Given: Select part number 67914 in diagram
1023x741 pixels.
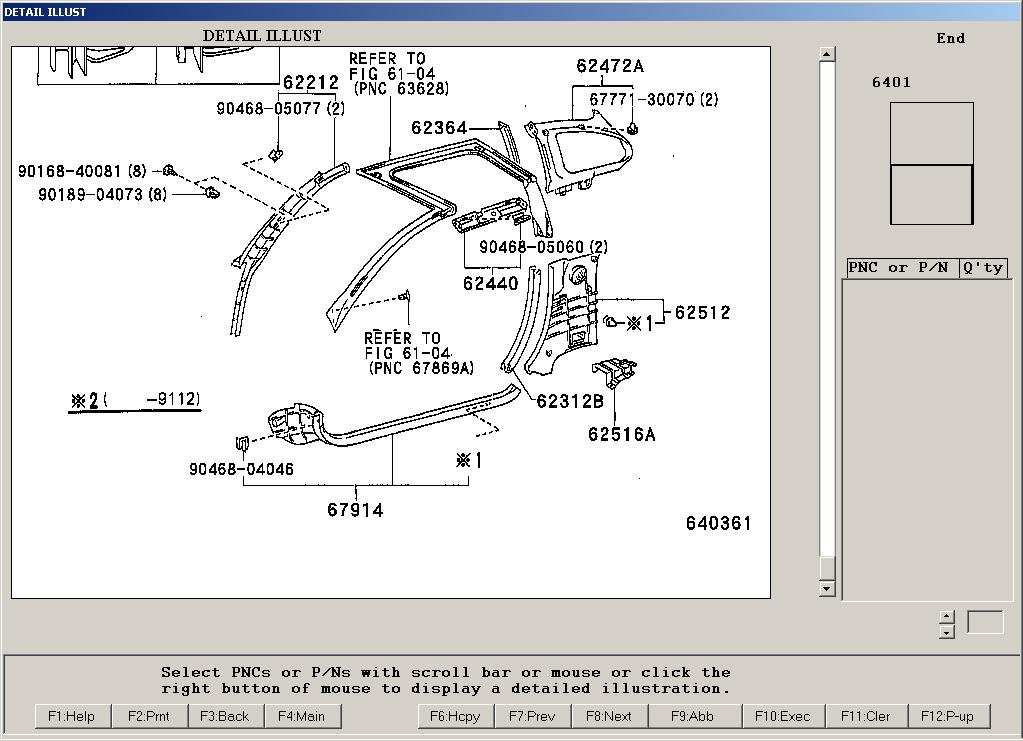Looking at the screenshot, I should [355, 510].
